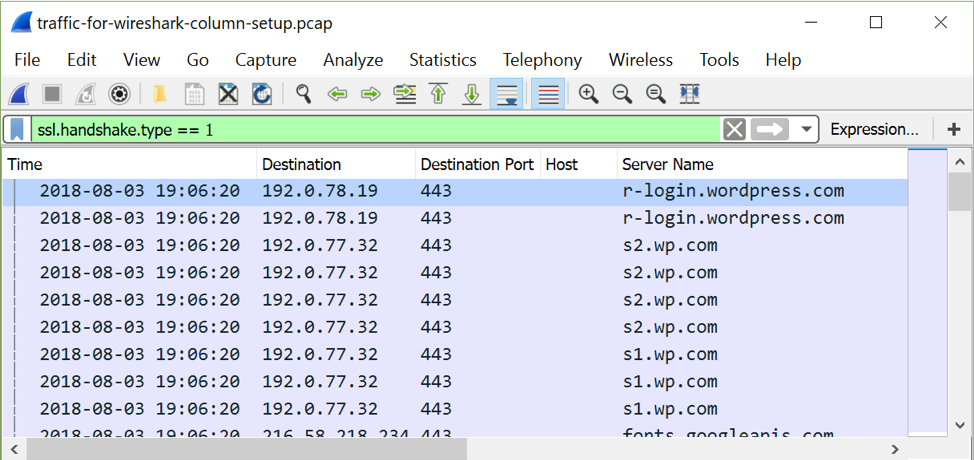Toggle auto-scroll during live capture
Screen dimensions: 974x460
click(x=508, y=94)
